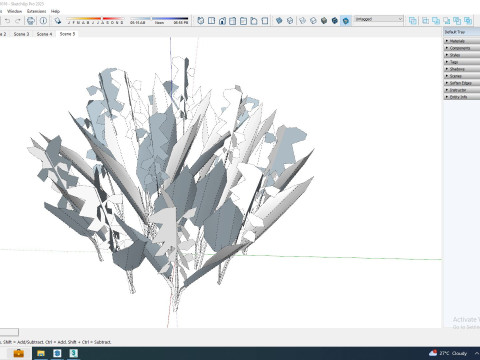The height and width of the screenshot is (360, 480).
Task: Expand the Instructor tray panel
Action: (462, 90)
